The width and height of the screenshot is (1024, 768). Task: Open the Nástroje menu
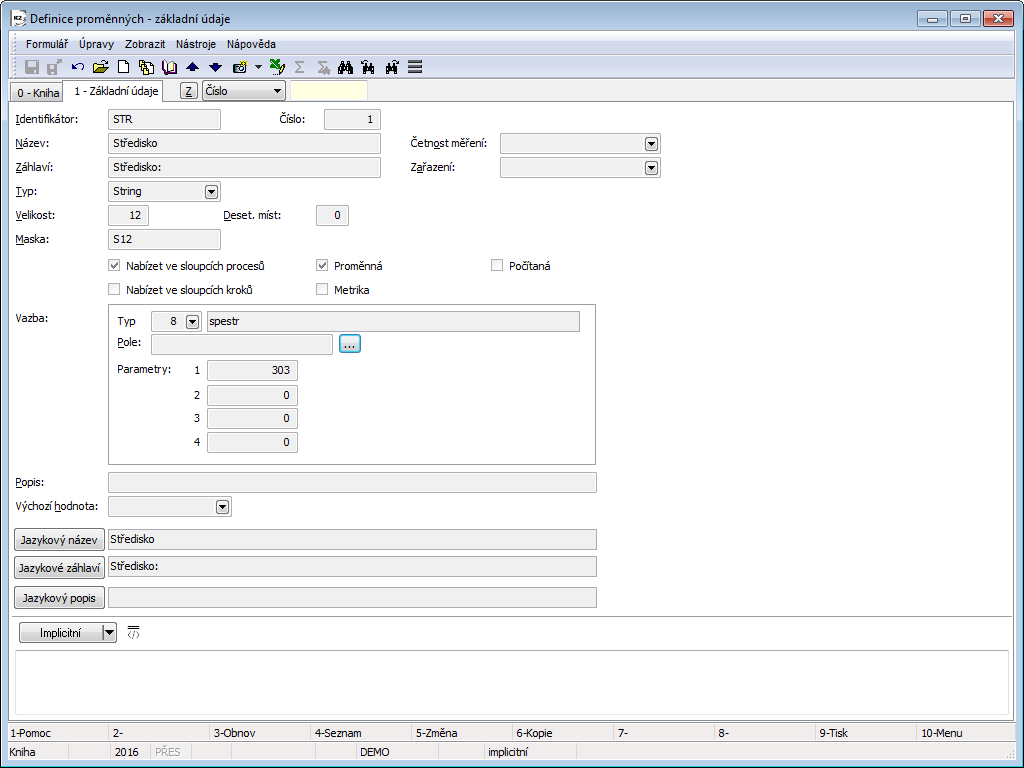(195, 44)
